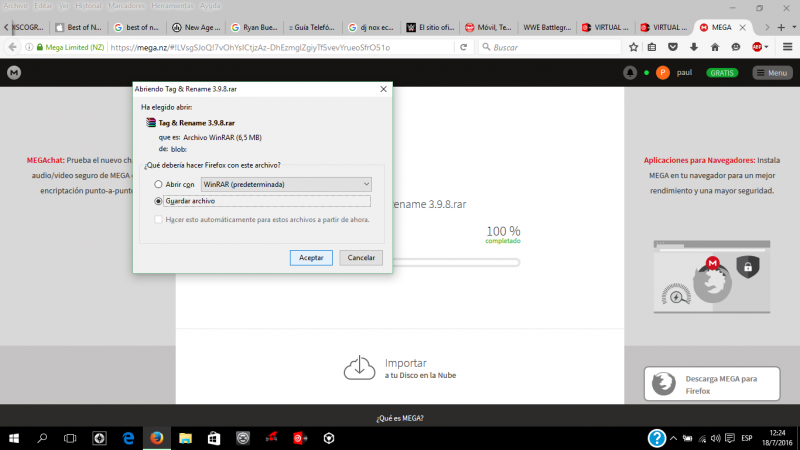Click the ¿Qué es MEGA? link
Image resolution: width=800 pixels, height=450 pixels.
399,418
